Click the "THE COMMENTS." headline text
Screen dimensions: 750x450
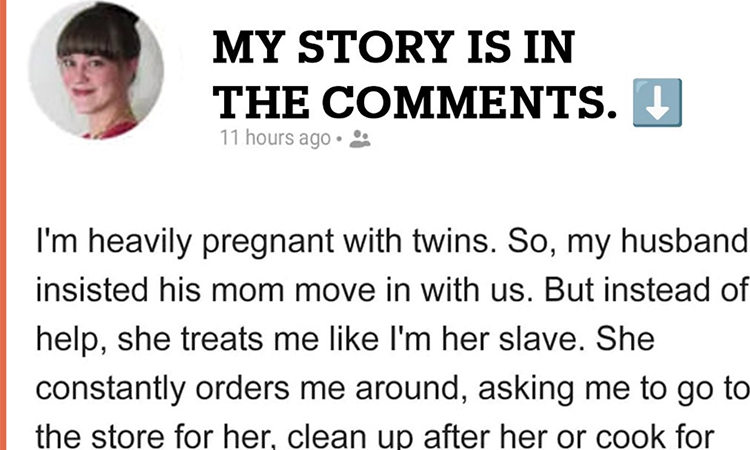[x=418, y=103]
